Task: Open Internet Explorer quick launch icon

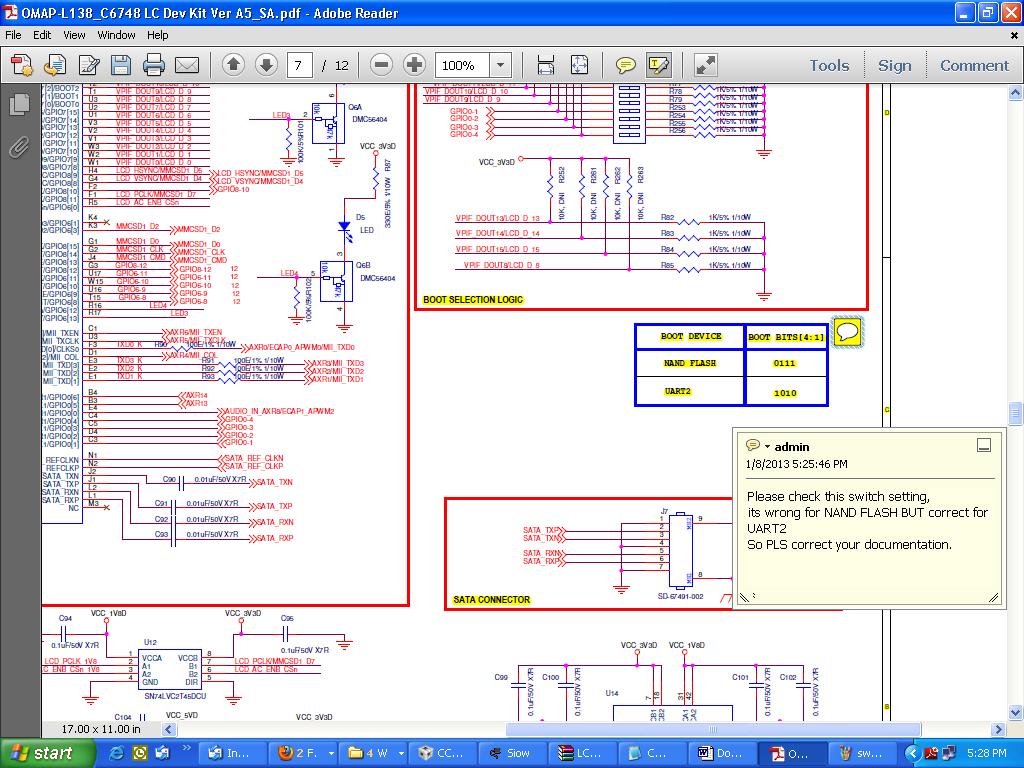Action: [117, 753]
